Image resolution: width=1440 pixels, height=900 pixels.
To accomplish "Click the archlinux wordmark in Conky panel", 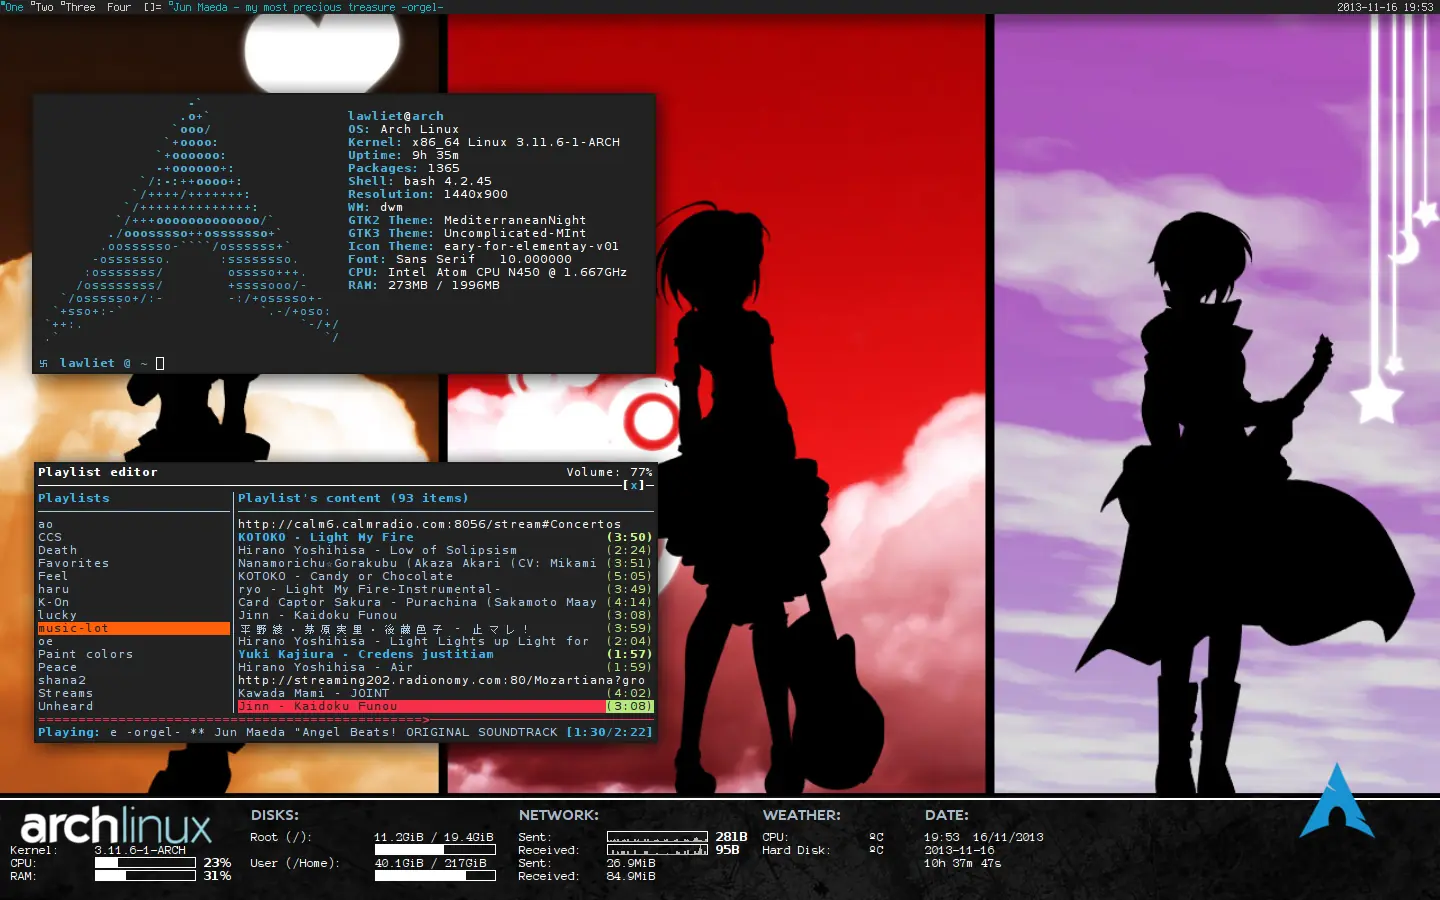I will tap(116, 826).
